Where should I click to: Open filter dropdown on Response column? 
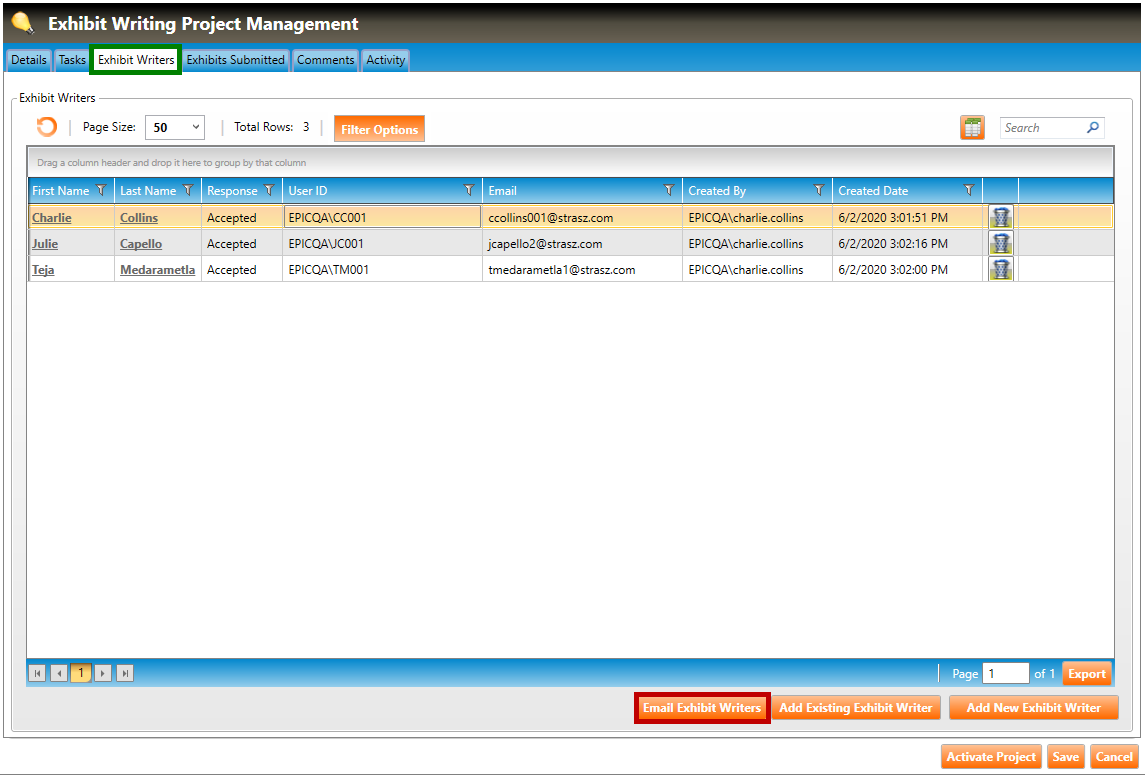click(269, 190)
